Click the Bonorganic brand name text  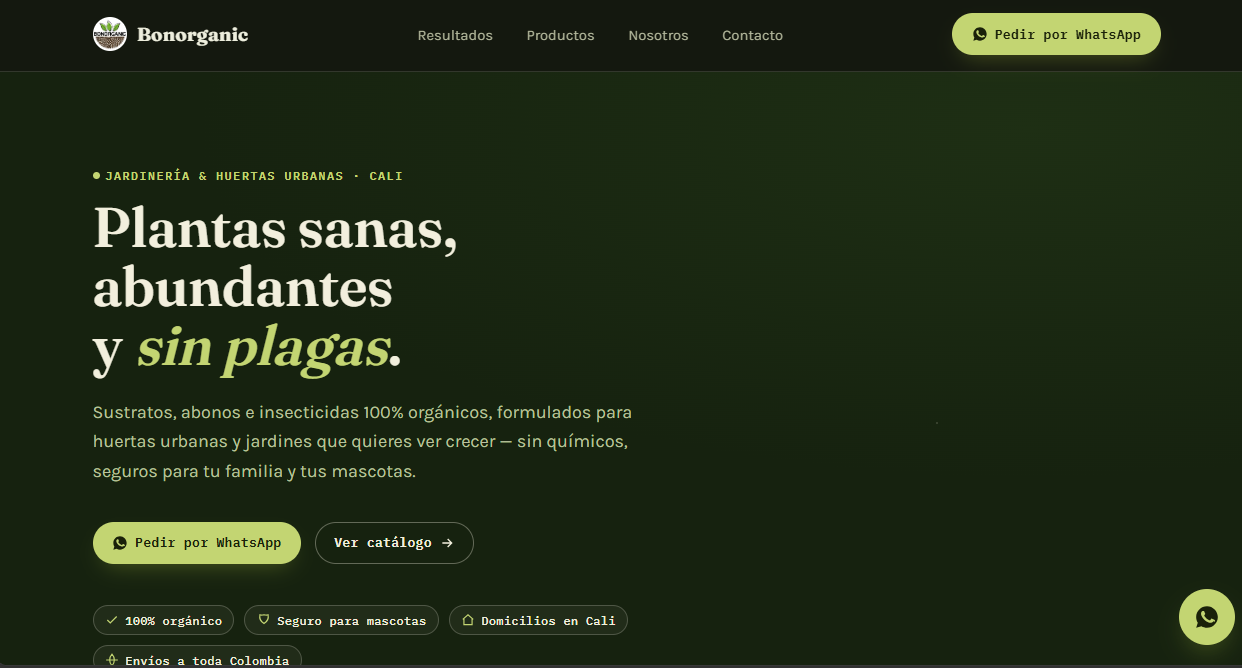192,35
